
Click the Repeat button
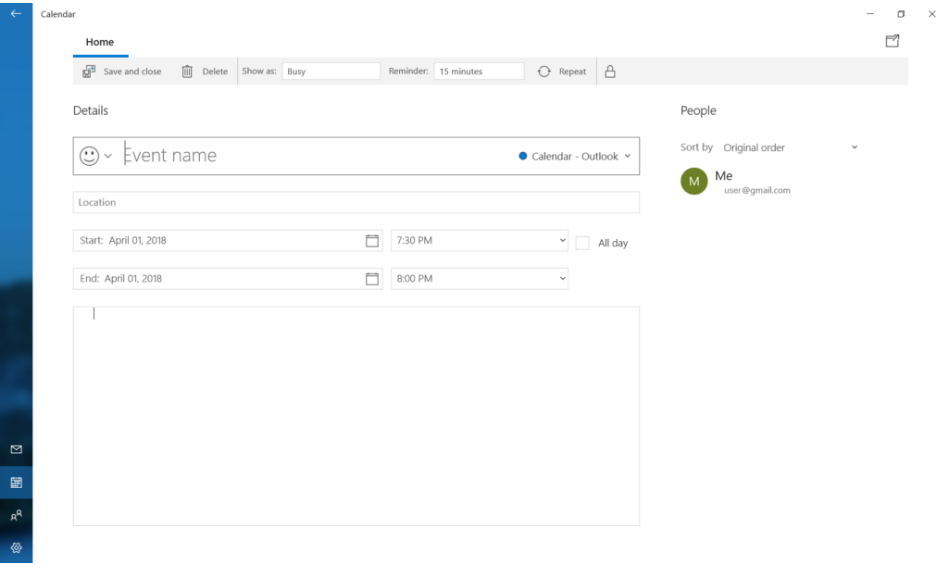point(562,71)
